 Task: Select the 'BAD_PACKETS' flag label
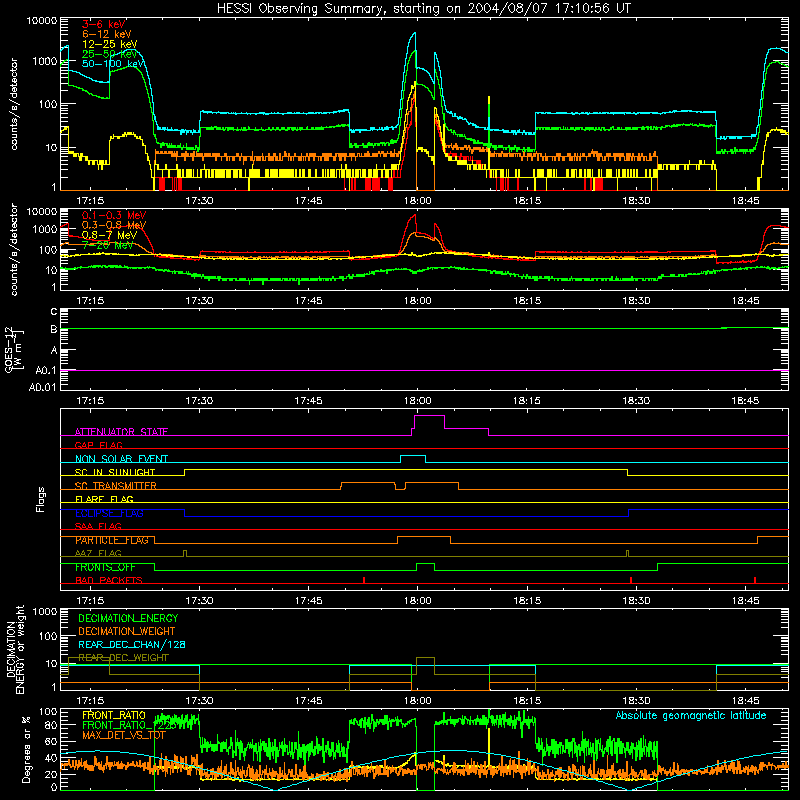[109, 580]
